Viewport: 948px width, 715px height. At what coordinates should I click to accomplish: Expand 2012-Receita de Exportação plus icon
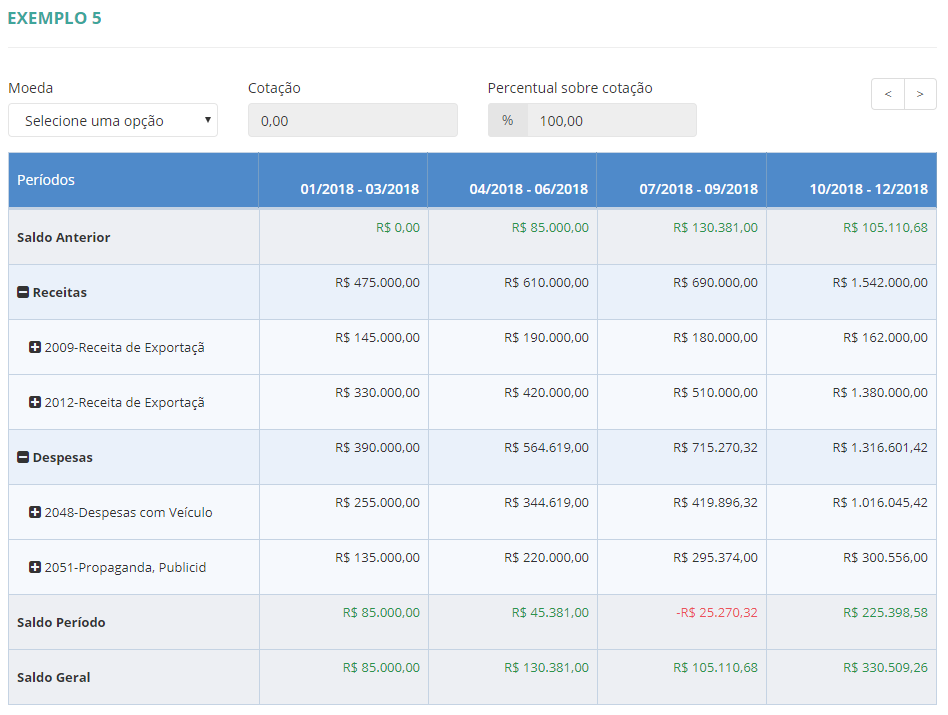point(35,403)
